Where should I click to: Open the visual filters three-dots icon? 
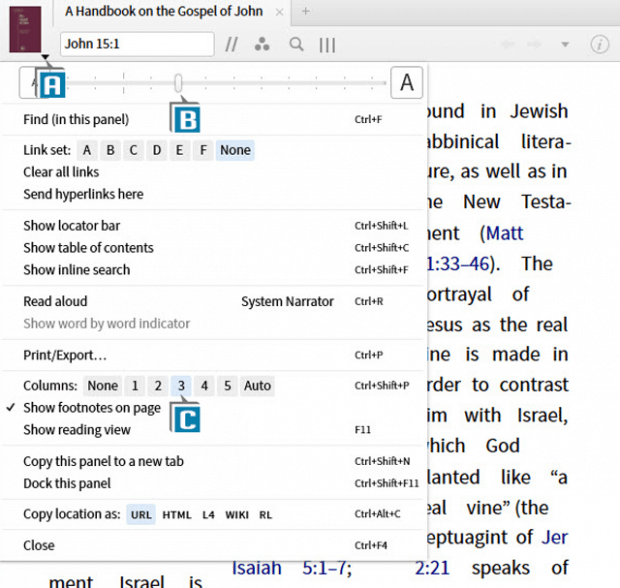click(262, 44)
